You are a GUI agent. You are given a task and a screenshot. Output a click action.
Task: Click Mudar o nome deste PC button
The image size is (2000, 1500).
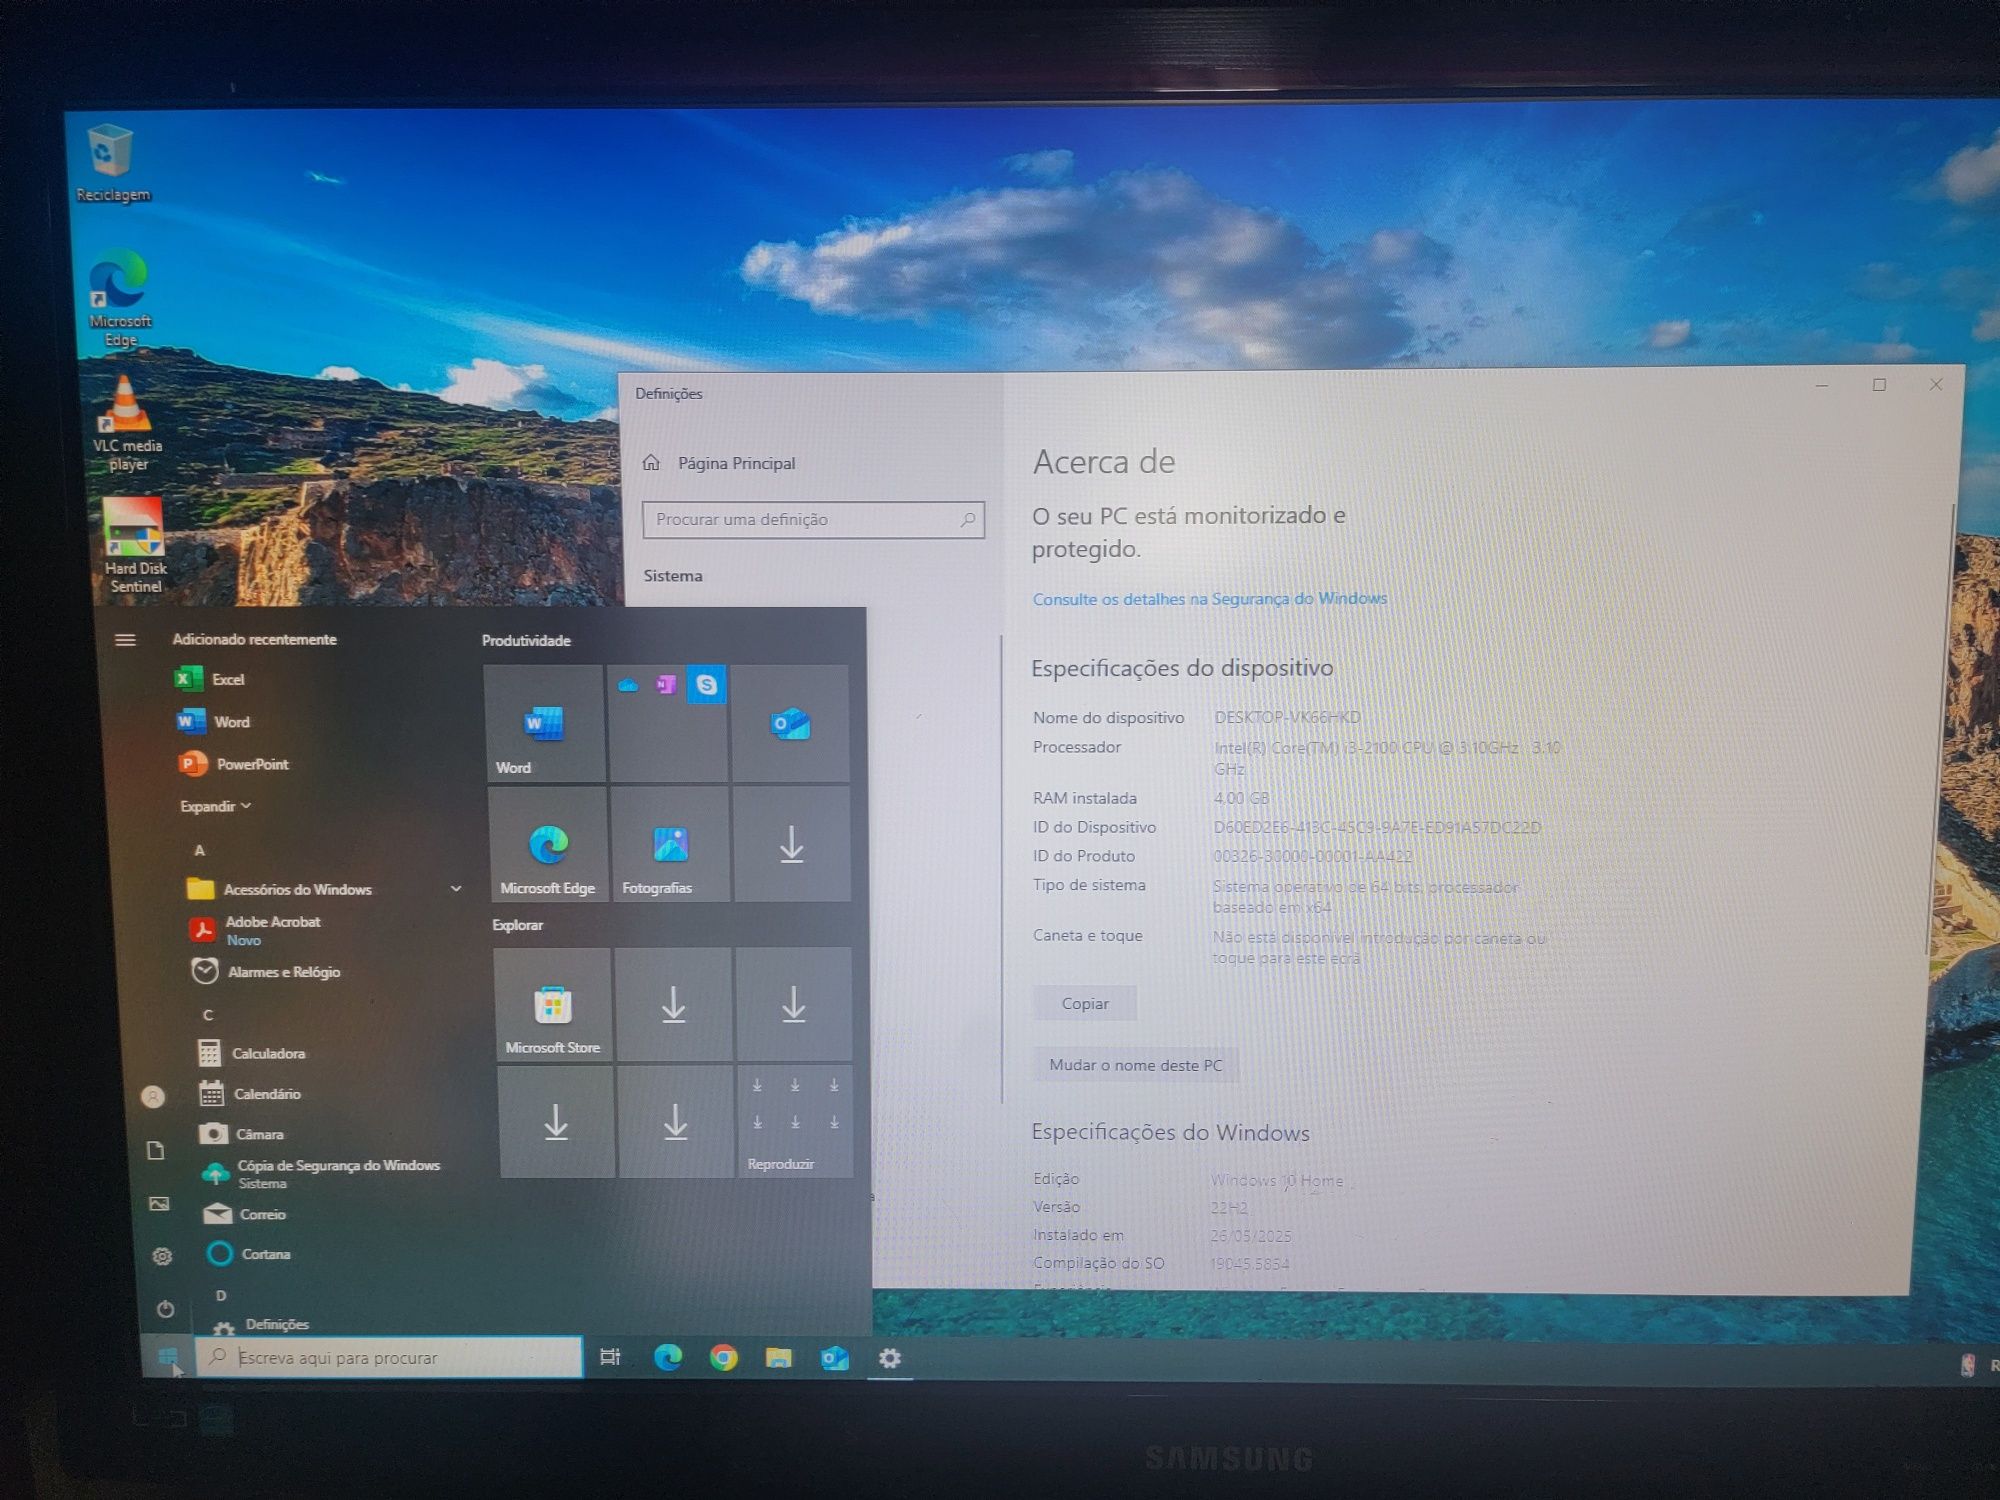(x=1135, y=1065)
